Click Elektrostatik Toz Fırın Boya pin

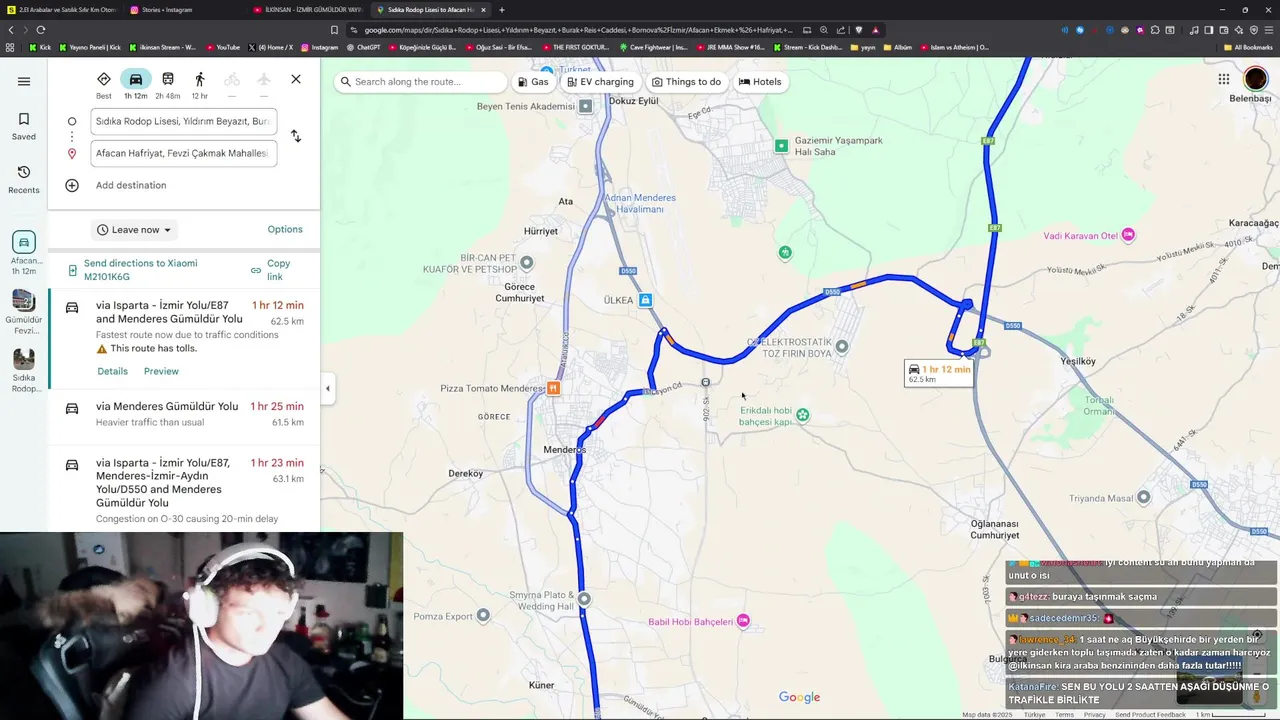coord(842,346)
